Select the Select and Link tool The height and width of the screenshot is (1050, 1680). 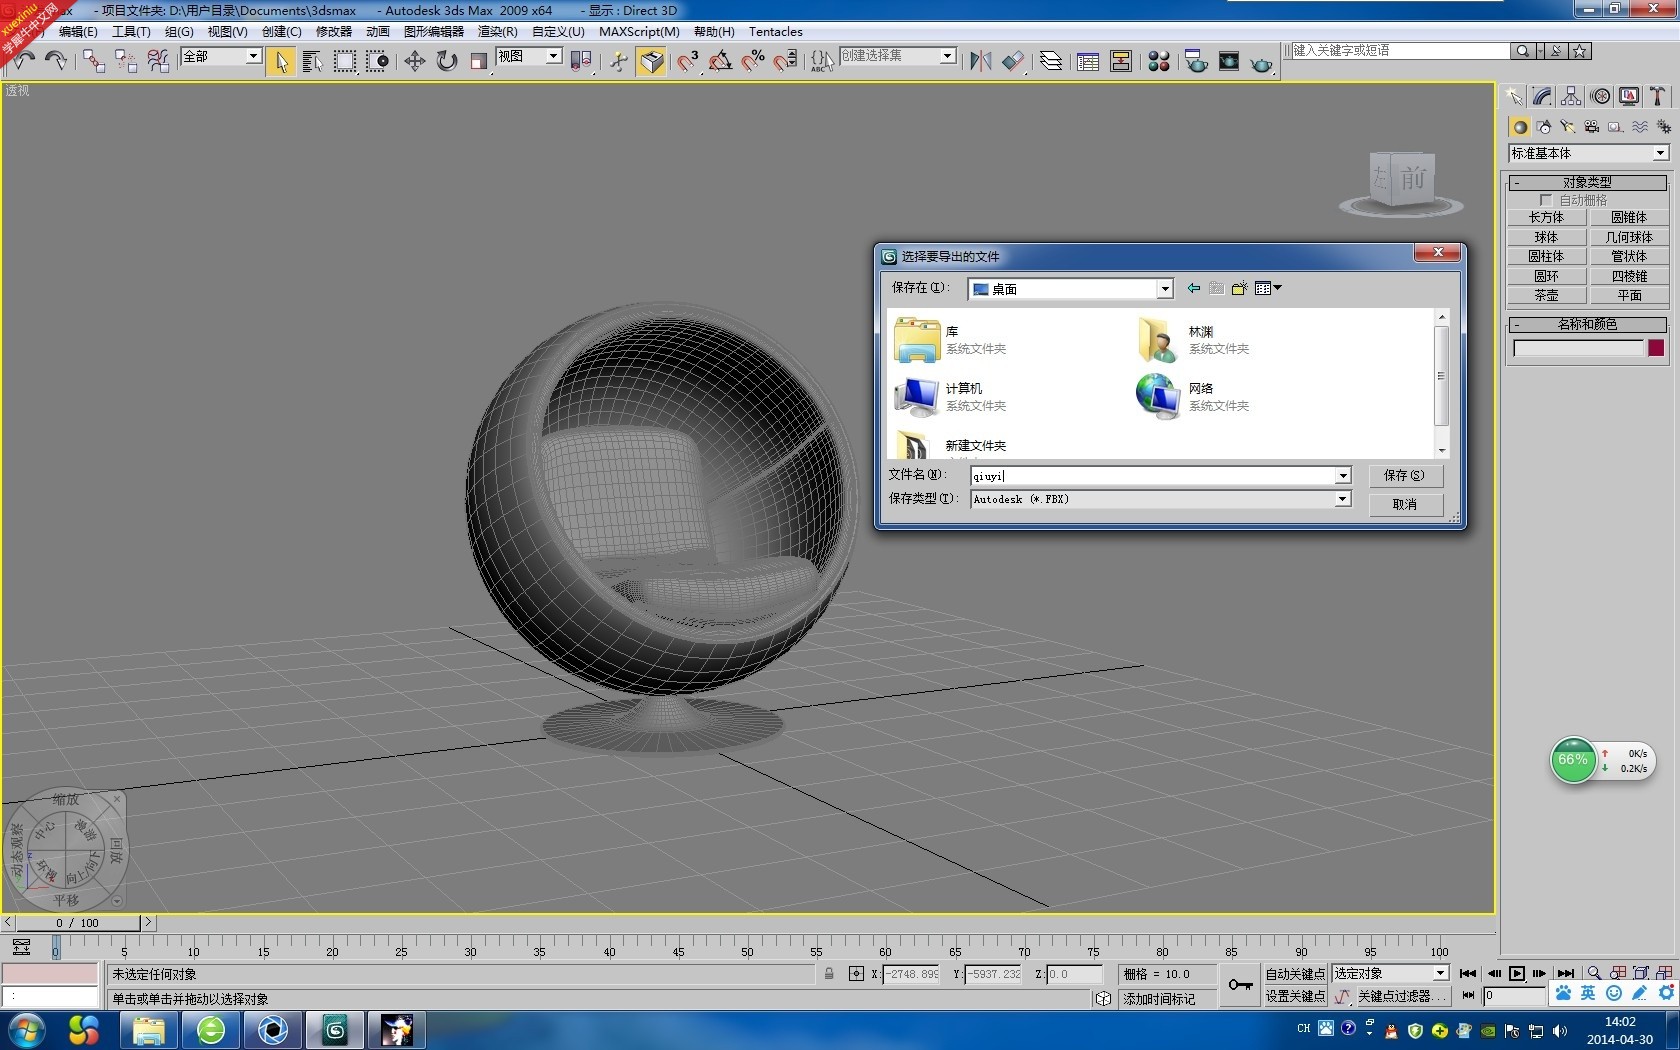coord(94,61)
